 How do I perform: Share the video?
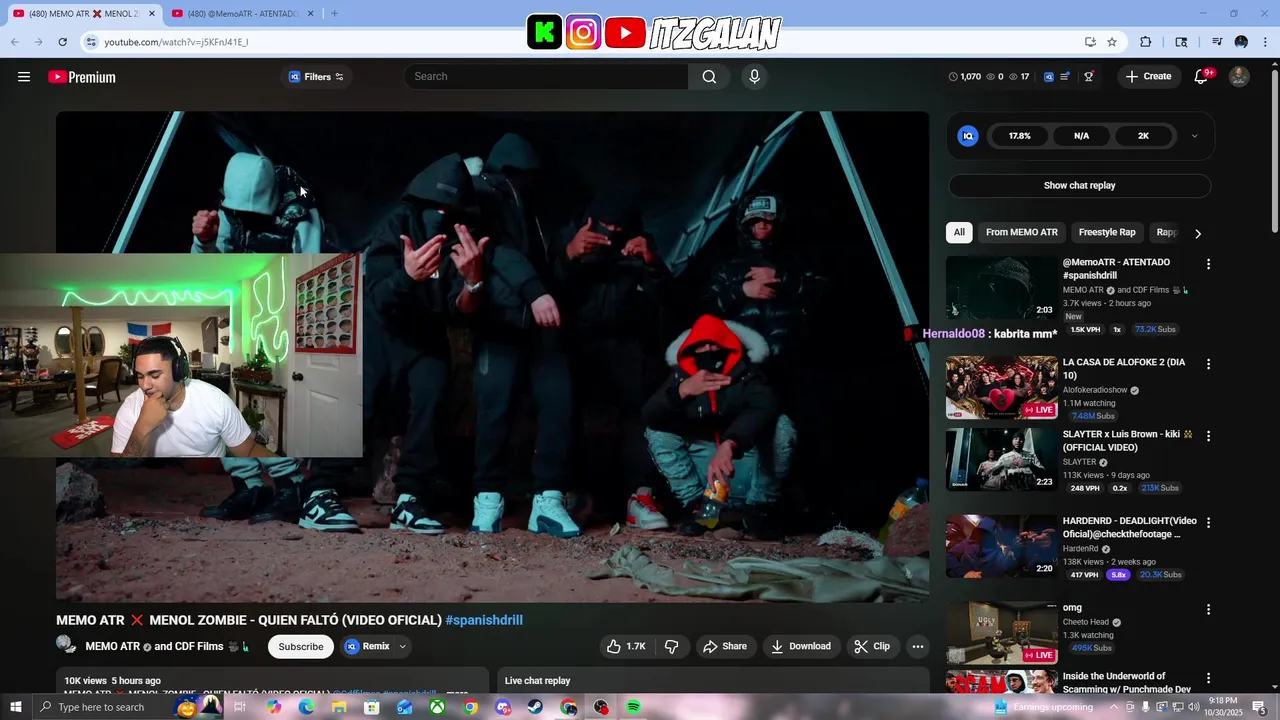tap(725, 646)
